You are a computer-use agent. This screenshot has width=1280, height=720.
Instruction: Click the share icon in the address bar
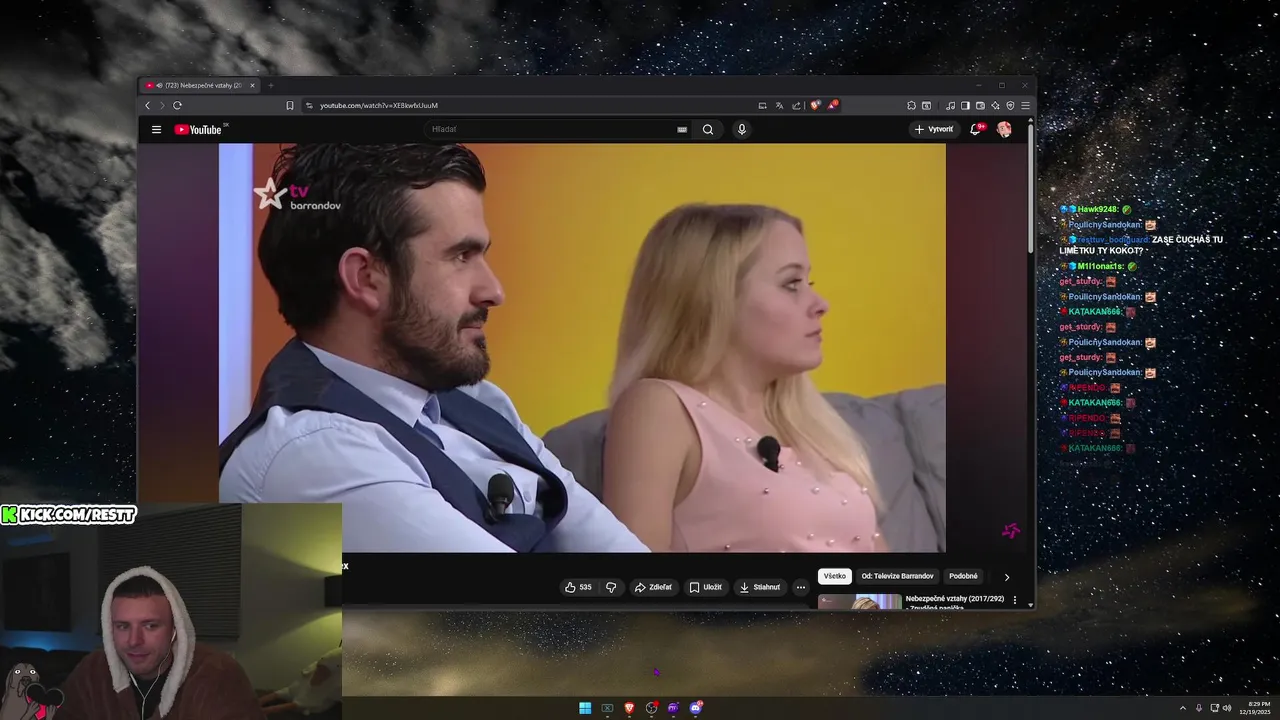pos(796,105)
